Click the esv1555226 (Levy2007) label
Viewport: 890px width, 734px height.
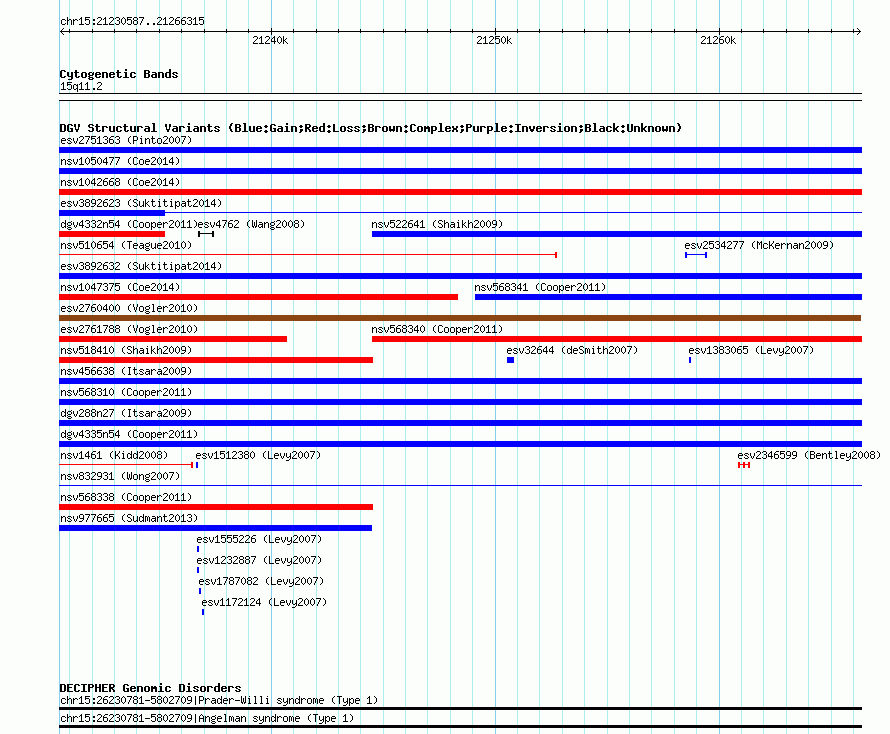(x=259, y=539)
